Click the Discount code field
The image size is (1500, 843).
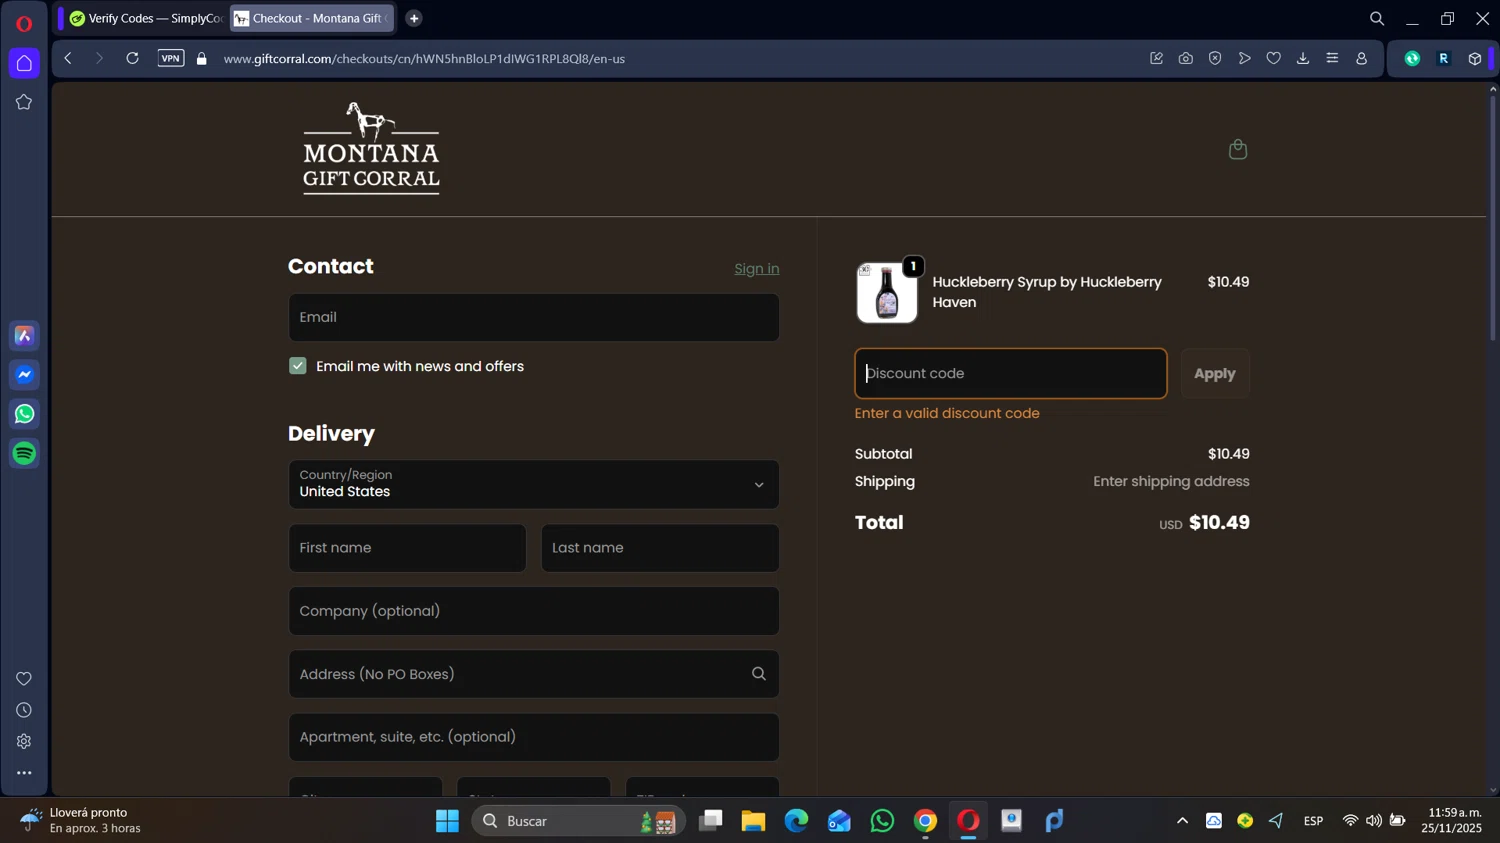[1011, 374]
